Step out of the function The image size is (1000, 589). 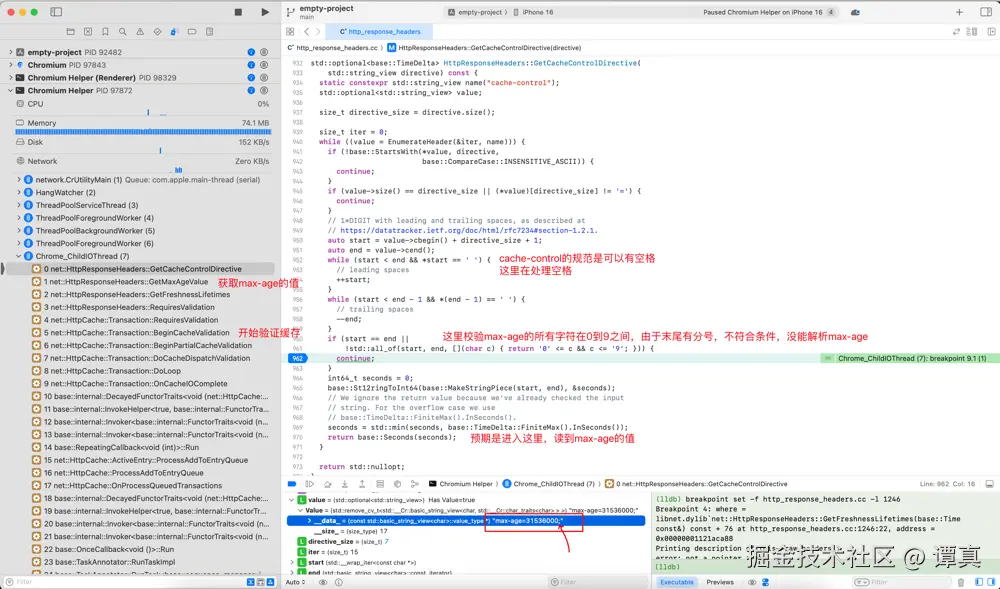[362, 484]
